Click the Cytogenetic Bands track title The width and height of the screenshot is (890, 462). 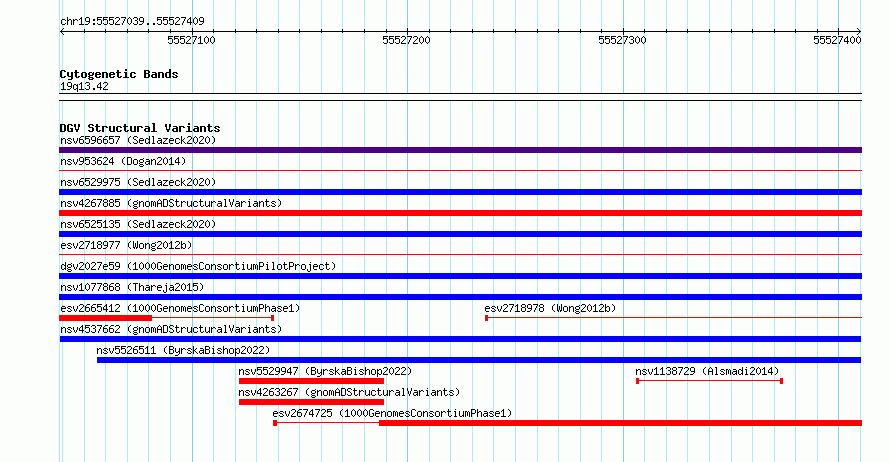119,74
